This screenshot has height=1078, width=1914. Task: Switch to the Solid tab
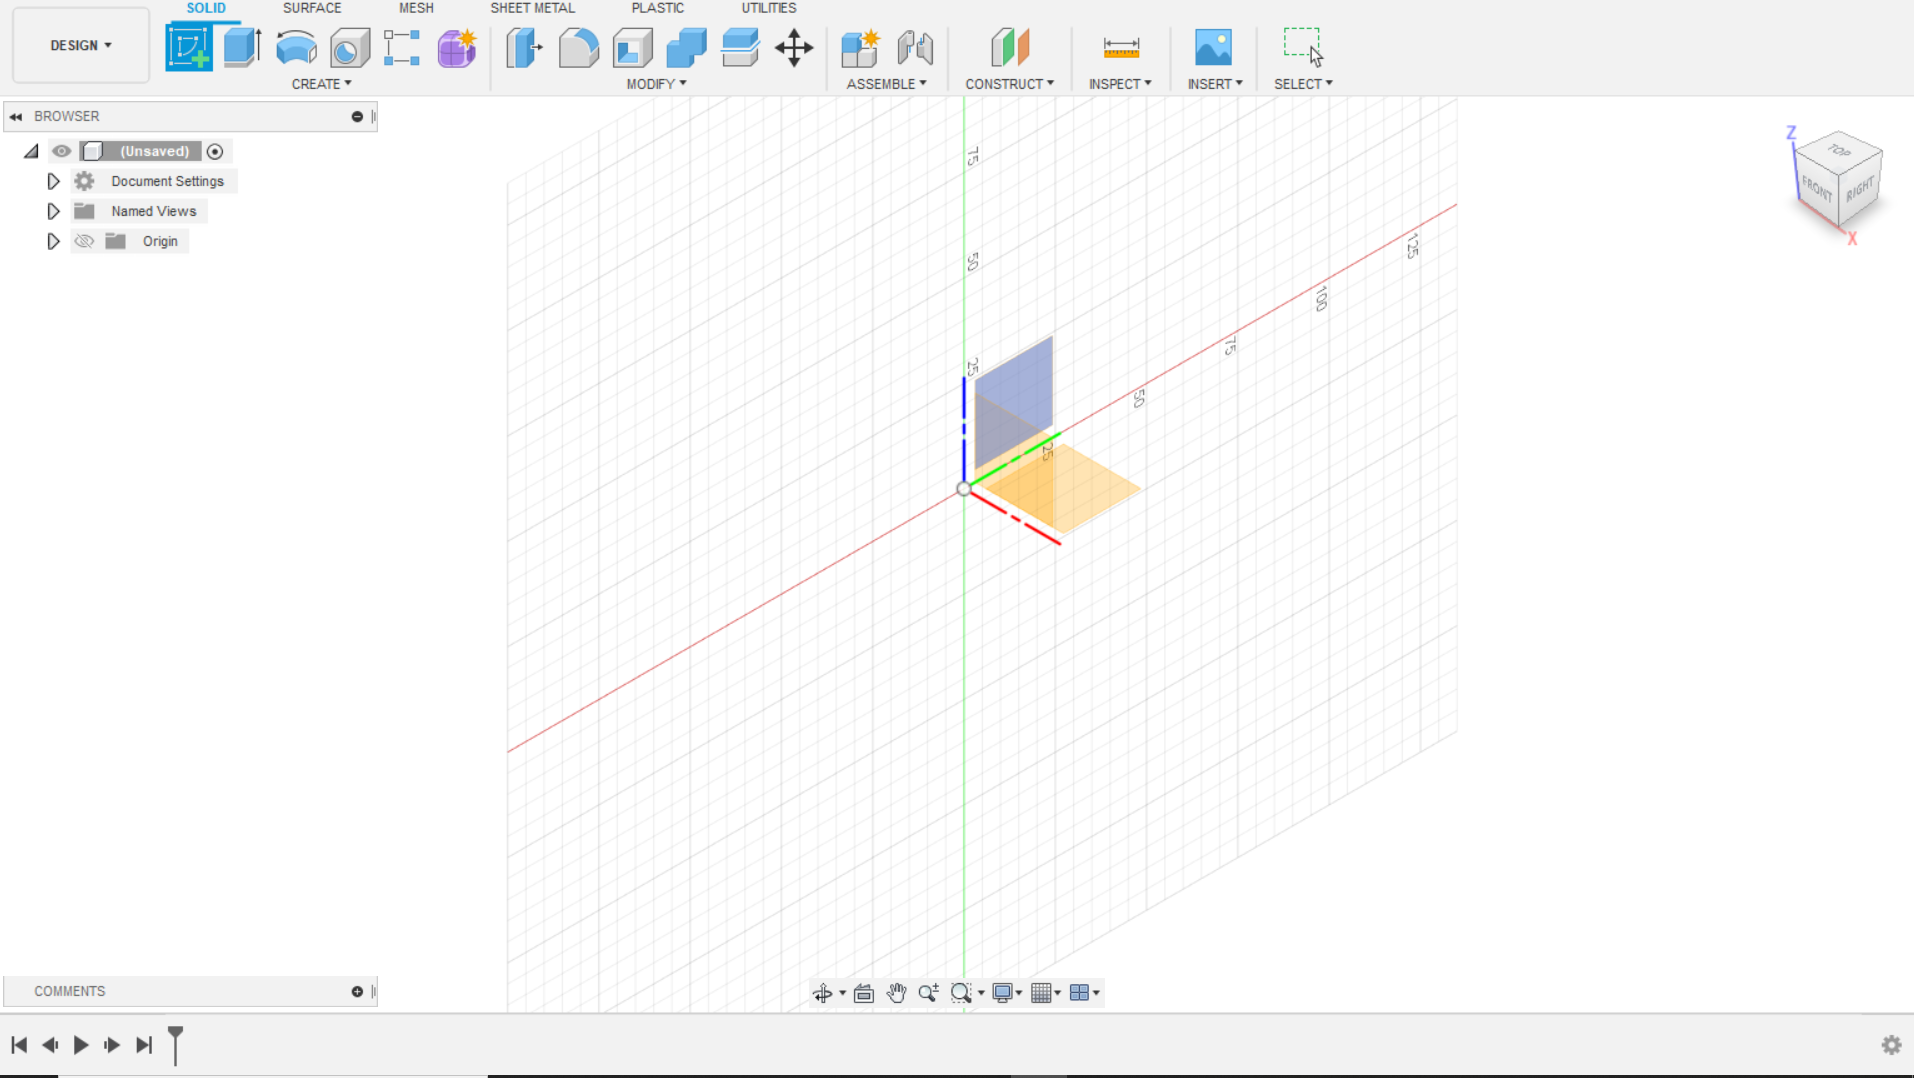(x=206, y=8)
